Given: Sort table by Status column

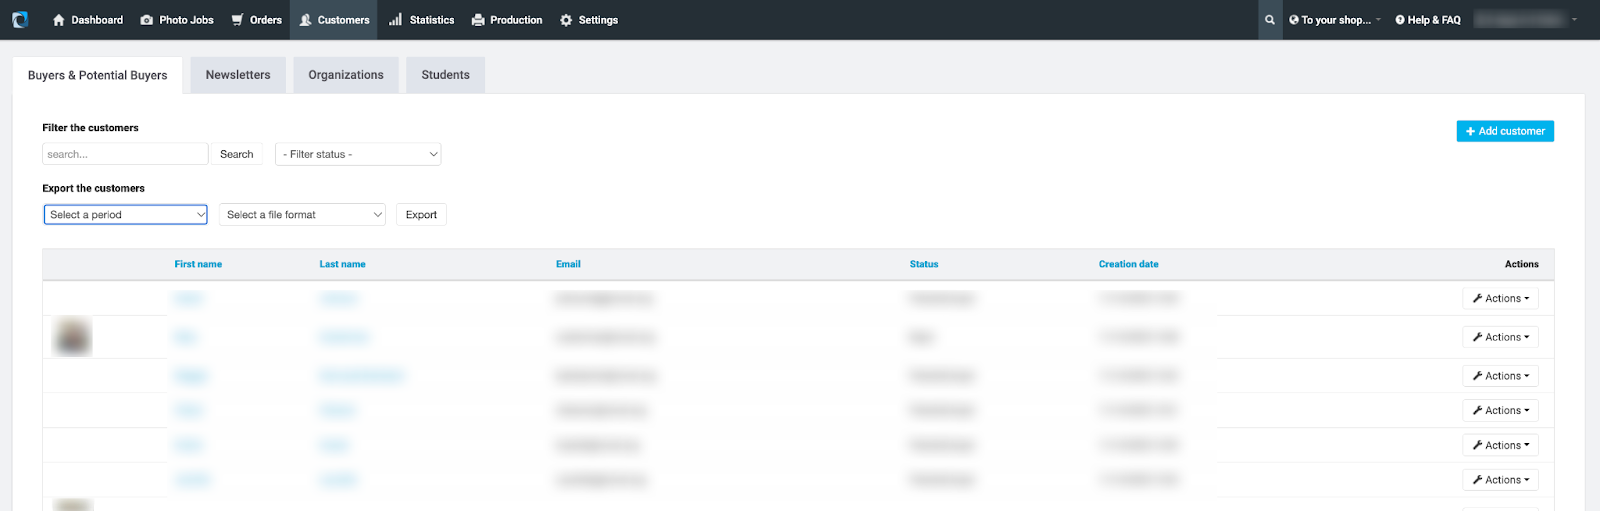Looking at the screenshot, I should pos(924,264).
